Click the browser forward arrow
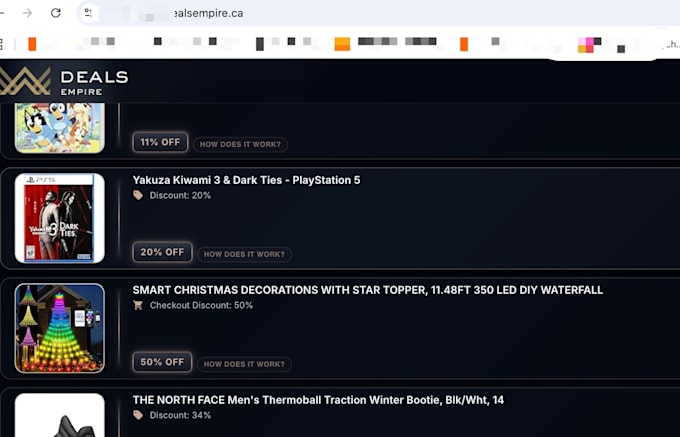The width and height of the screenshot is (680, 437). (x=27, y=13)
